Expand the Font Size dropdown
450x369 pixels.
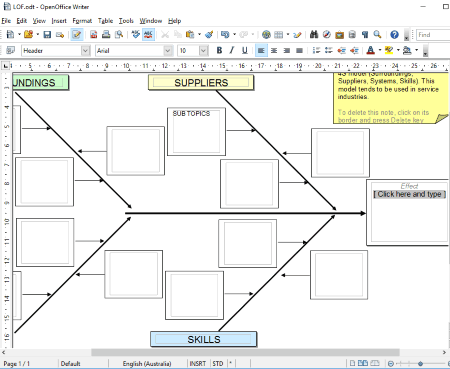coord(203,50)
